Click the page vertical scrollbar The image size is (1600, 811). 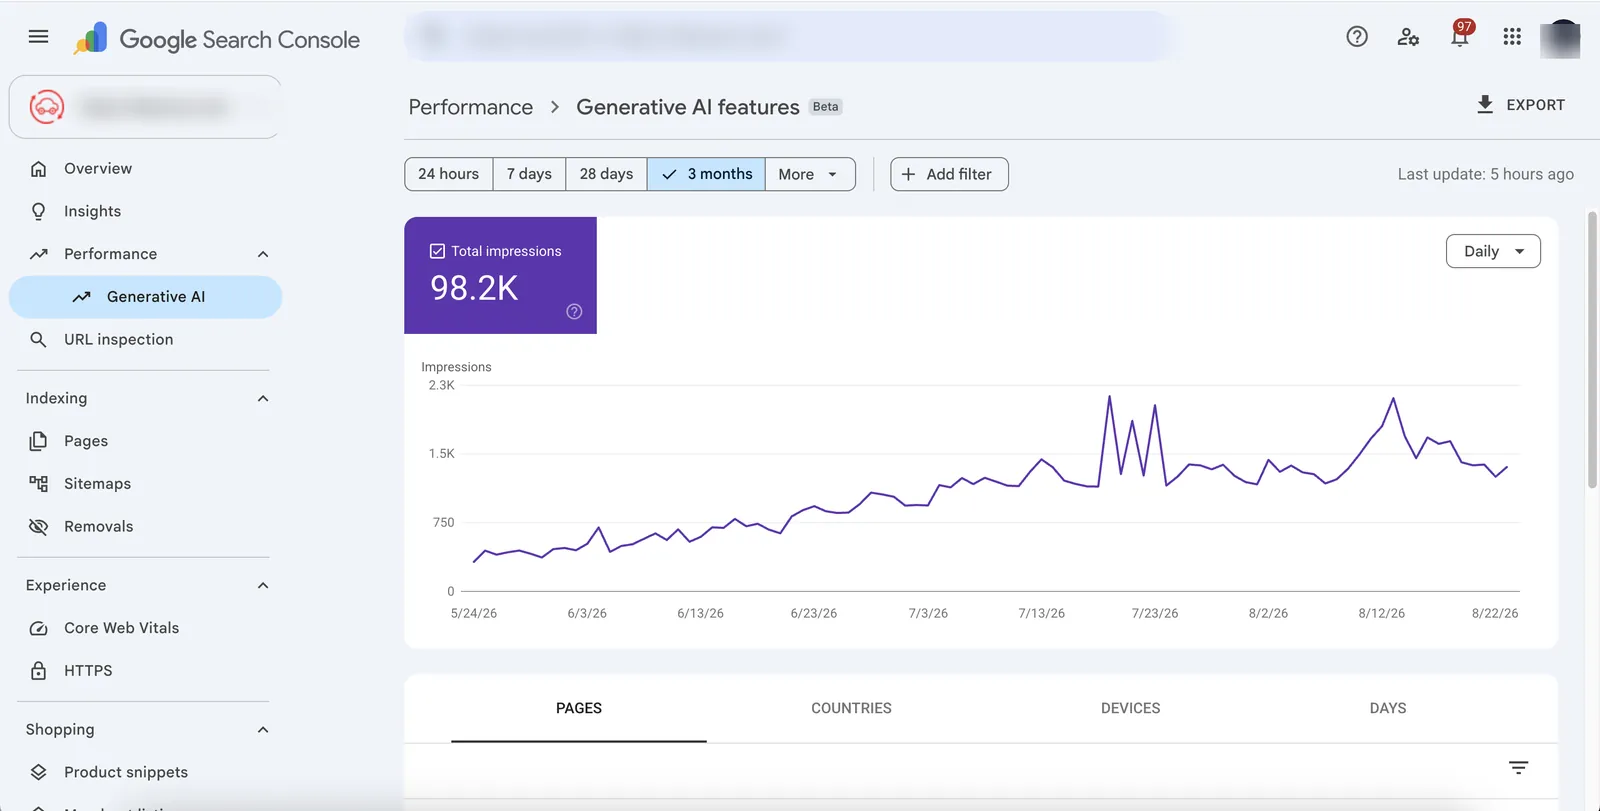coord(1592,350)
